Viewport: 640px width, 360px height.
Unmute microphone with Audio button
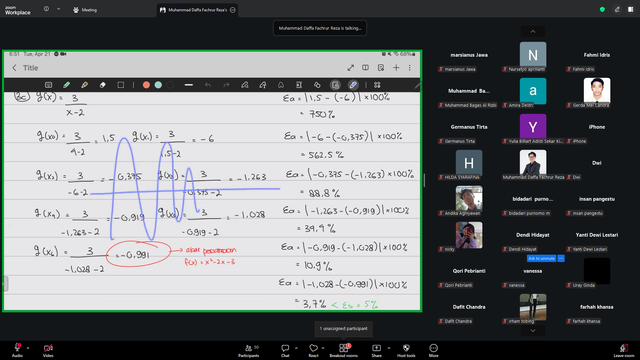(17, 350)
